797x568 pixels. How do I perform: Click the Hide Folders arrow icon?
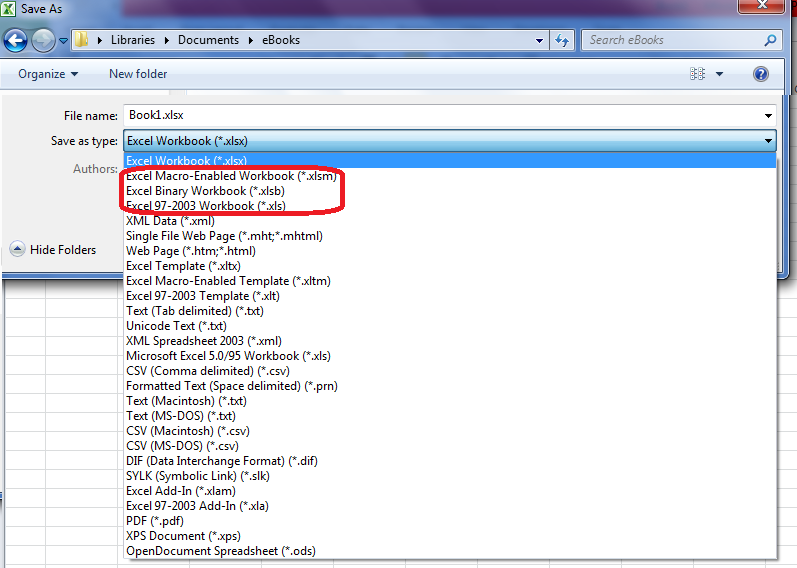[x=17, y=249]
